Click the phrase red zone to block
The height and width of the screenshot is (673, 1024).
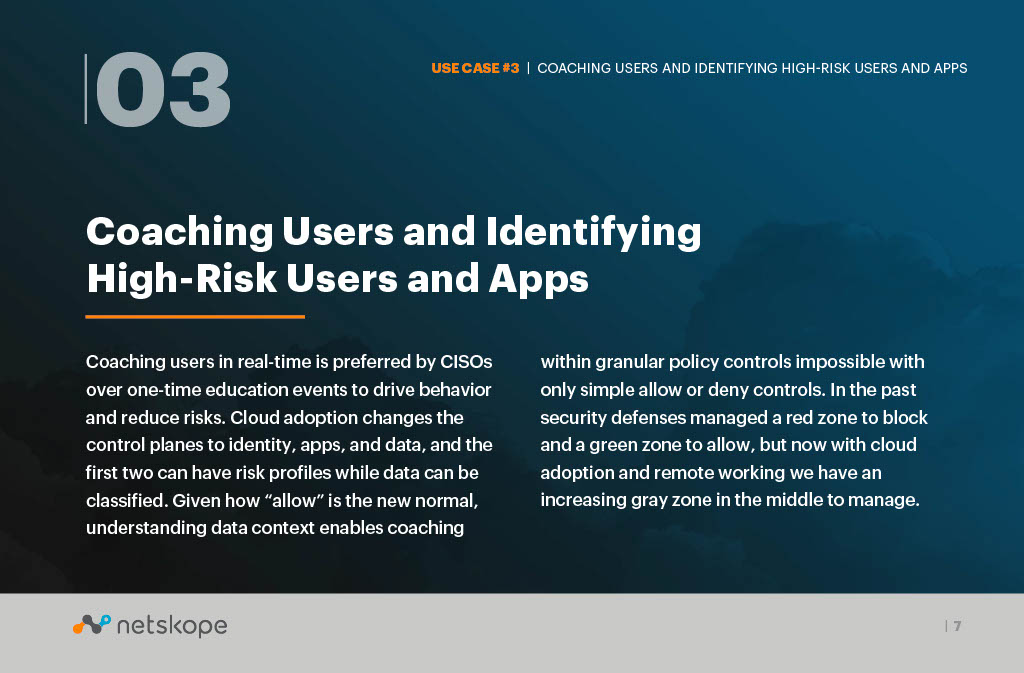click(x=857, y=418)
